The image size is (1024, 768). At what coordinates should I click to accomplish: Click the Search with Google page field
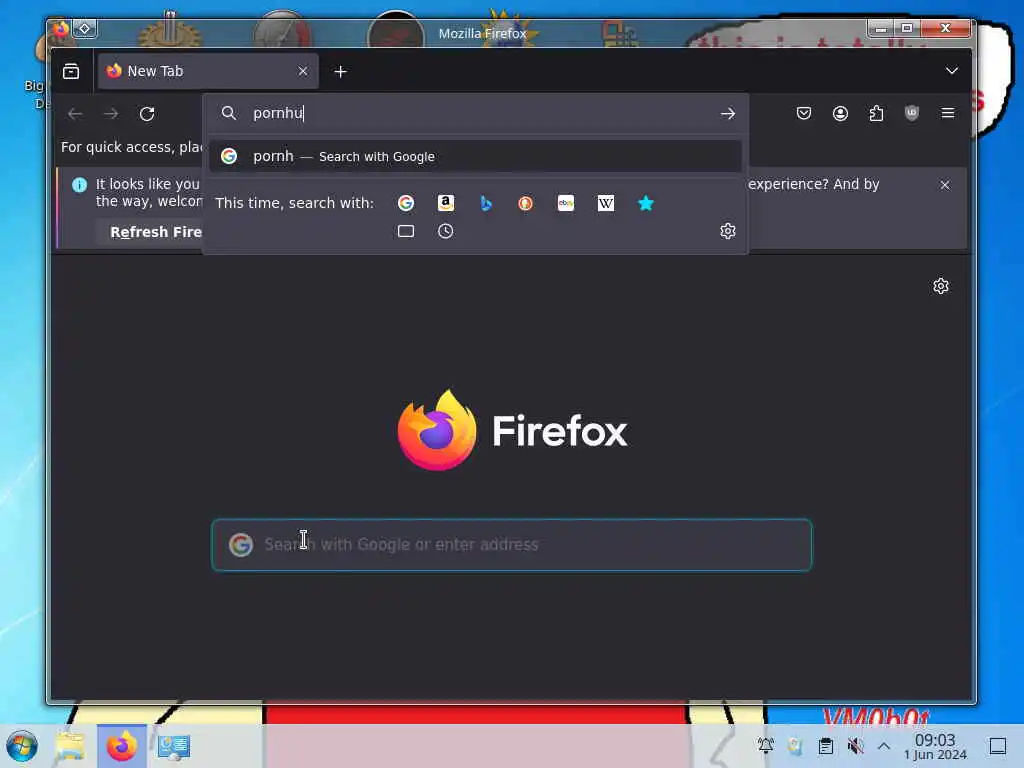click(512, 545)
